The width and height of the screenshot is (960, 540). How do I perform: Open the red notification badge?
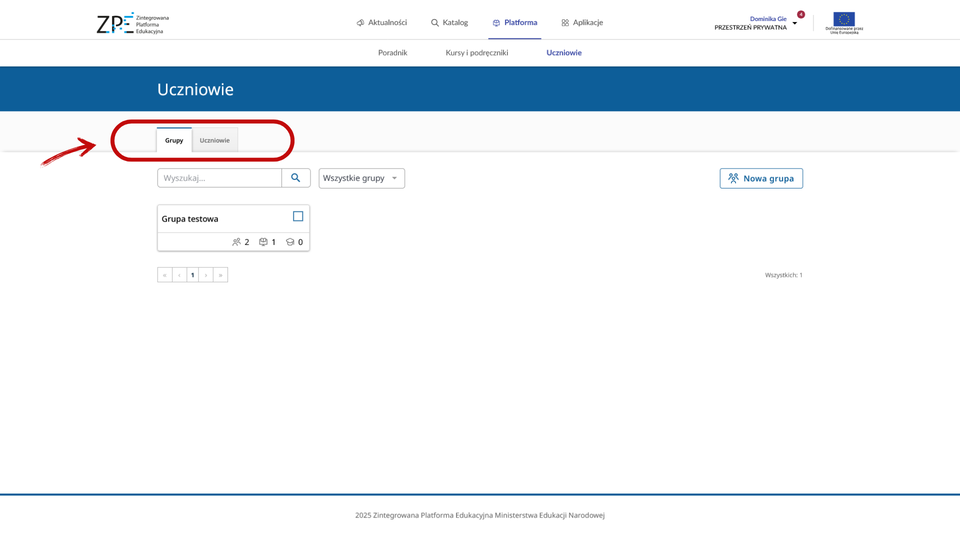tap(800, 14)
